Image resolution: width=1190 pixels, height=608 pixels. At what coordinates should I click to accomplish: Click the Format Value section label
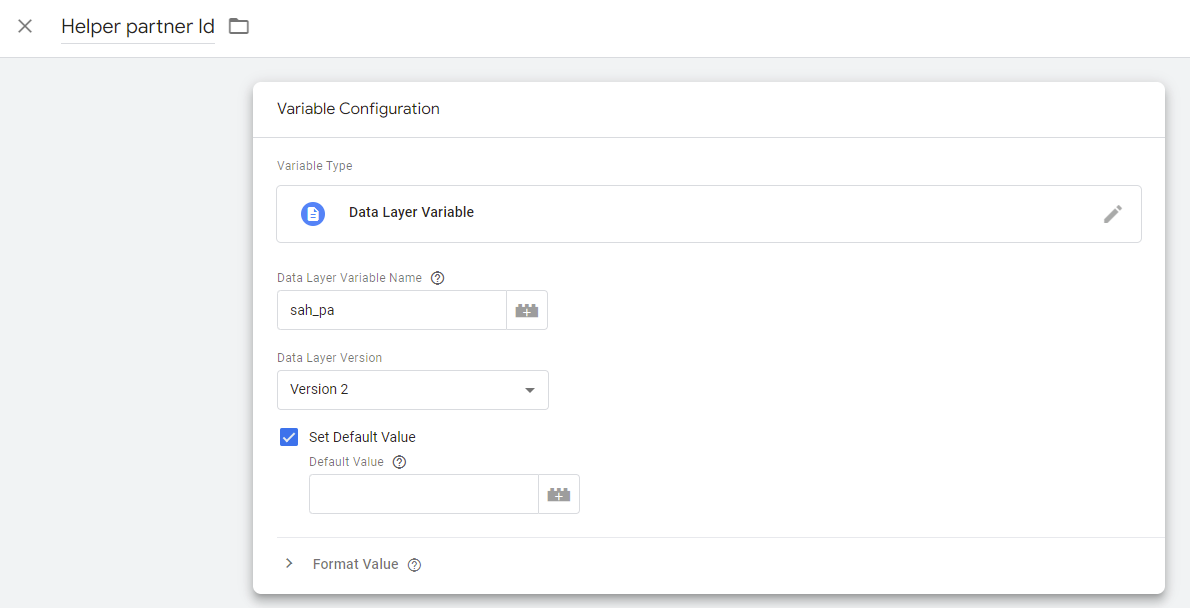355,564
